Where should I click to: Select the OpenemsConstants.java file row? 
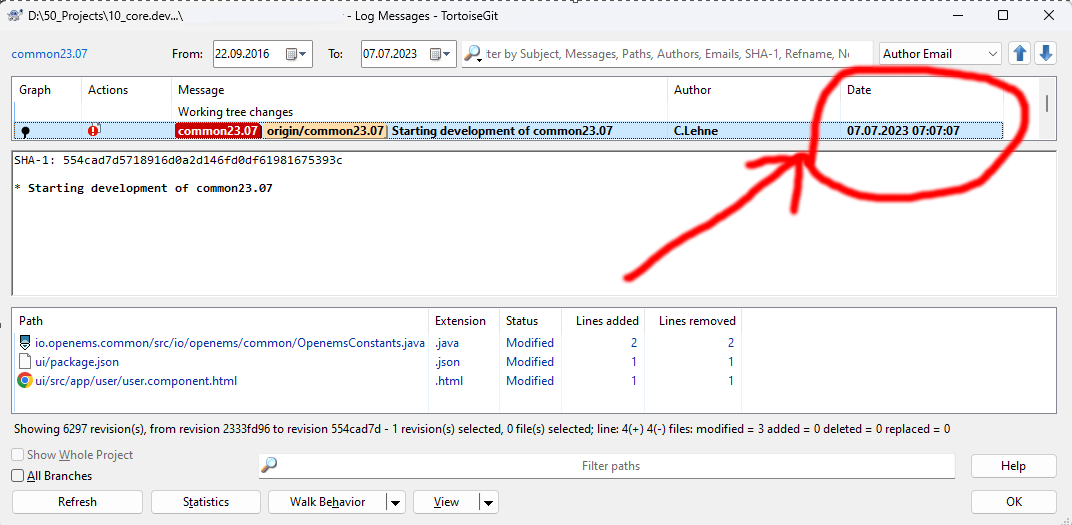377,342
